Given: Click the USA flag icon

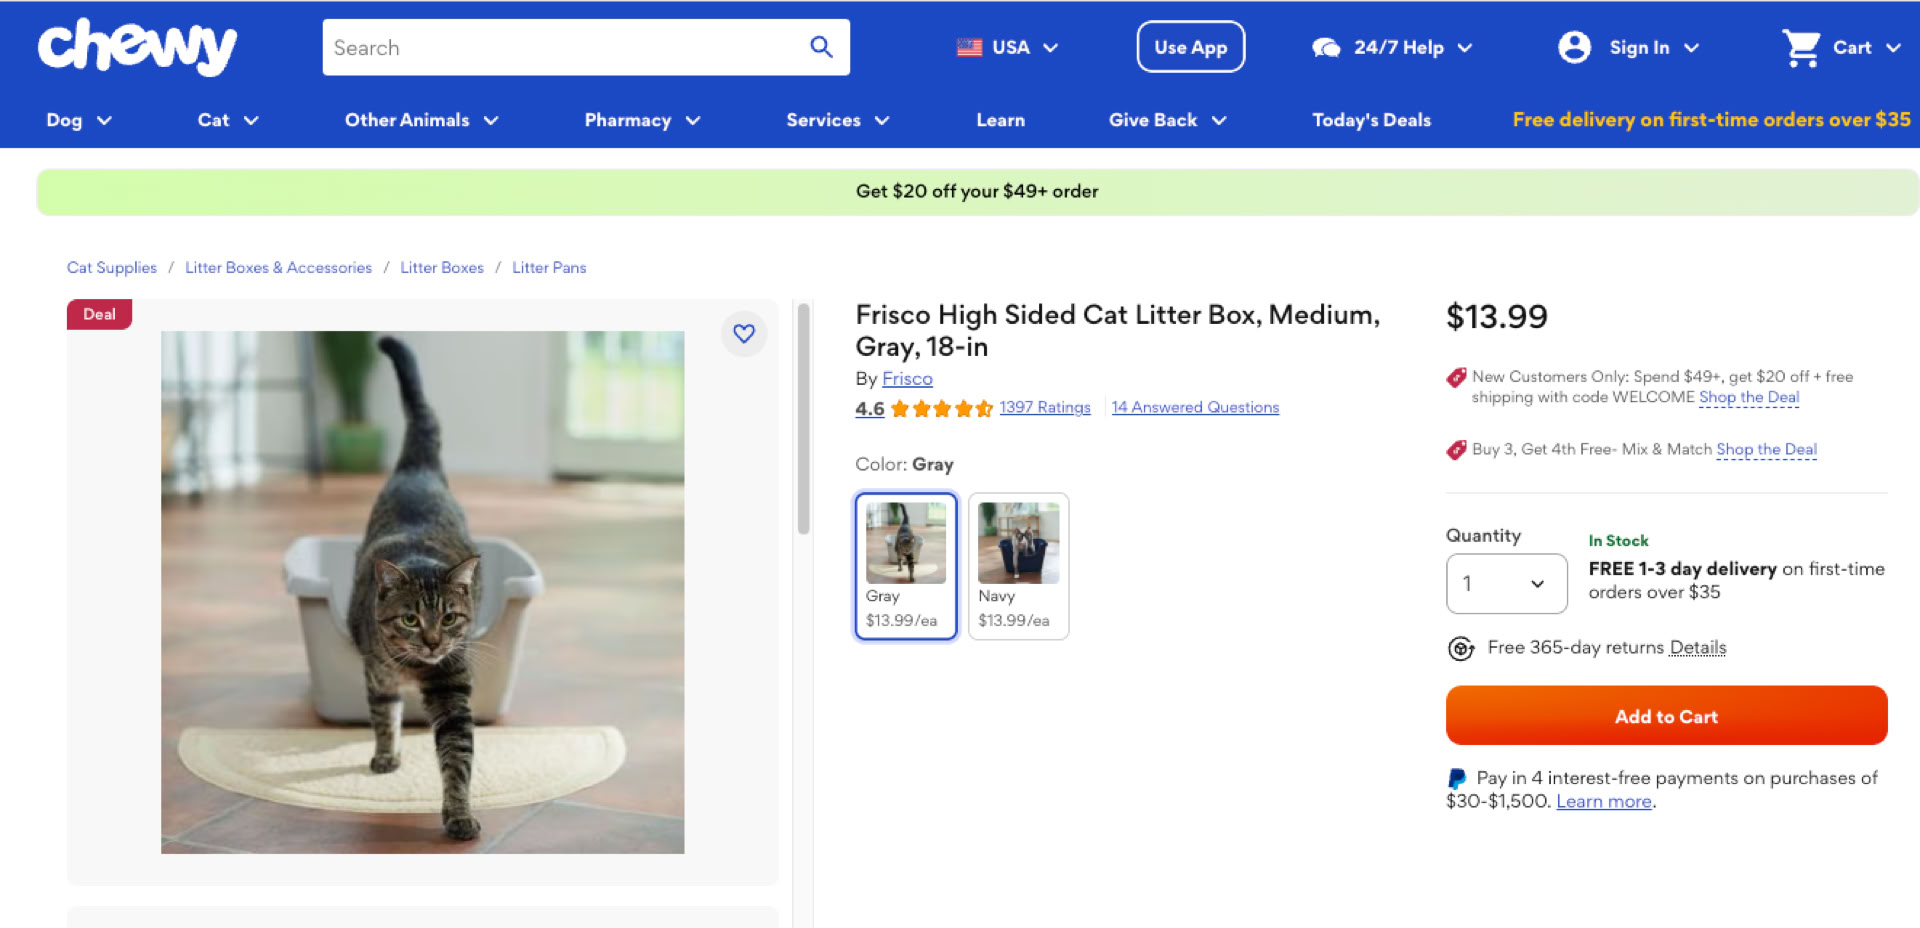Looking at the screenshot, I should (x=969, y=47).
